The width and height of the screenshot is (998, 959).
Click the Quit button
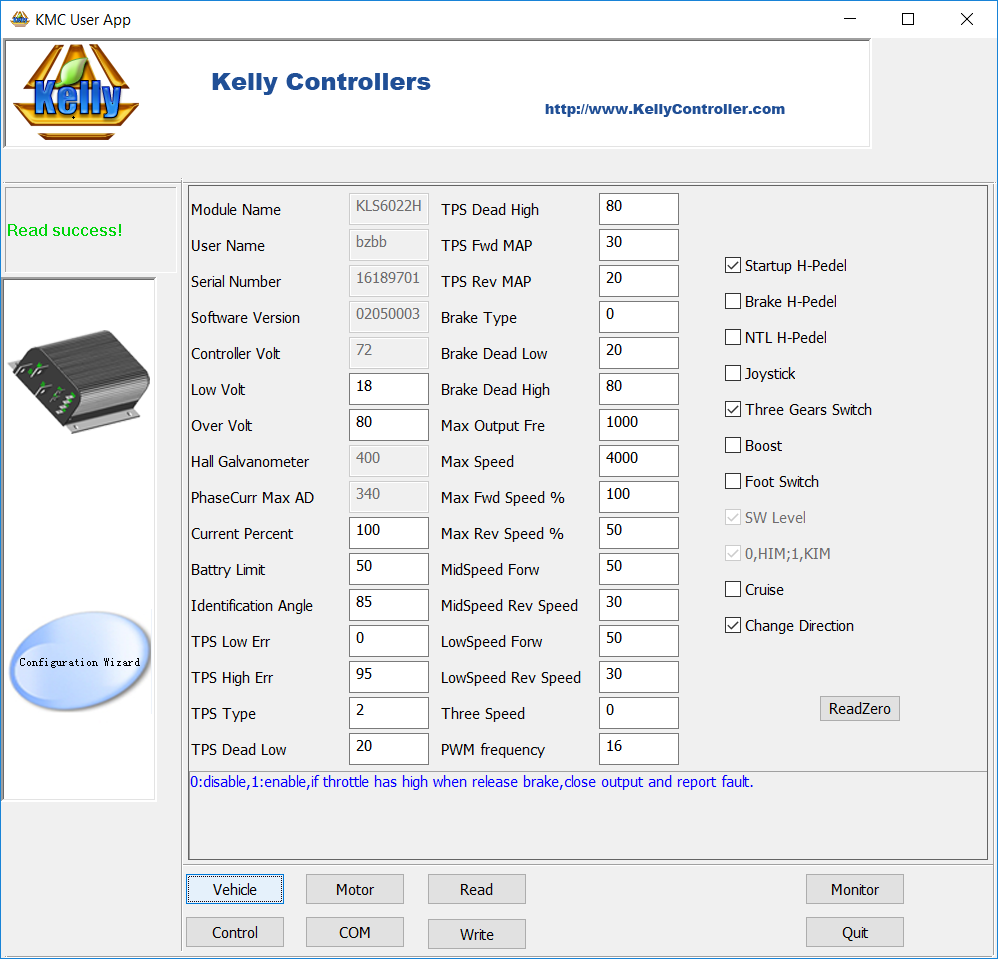[855, 932]
